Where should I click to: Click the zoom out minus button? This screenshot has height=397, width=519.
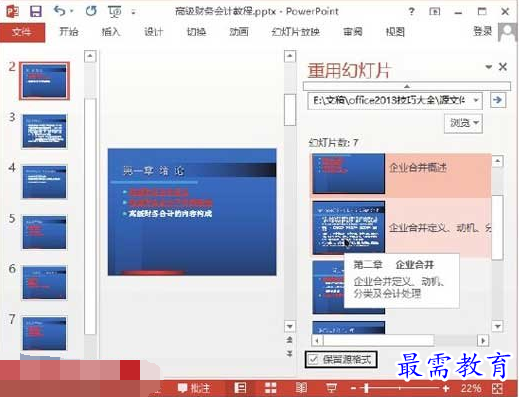coord(354,388)
